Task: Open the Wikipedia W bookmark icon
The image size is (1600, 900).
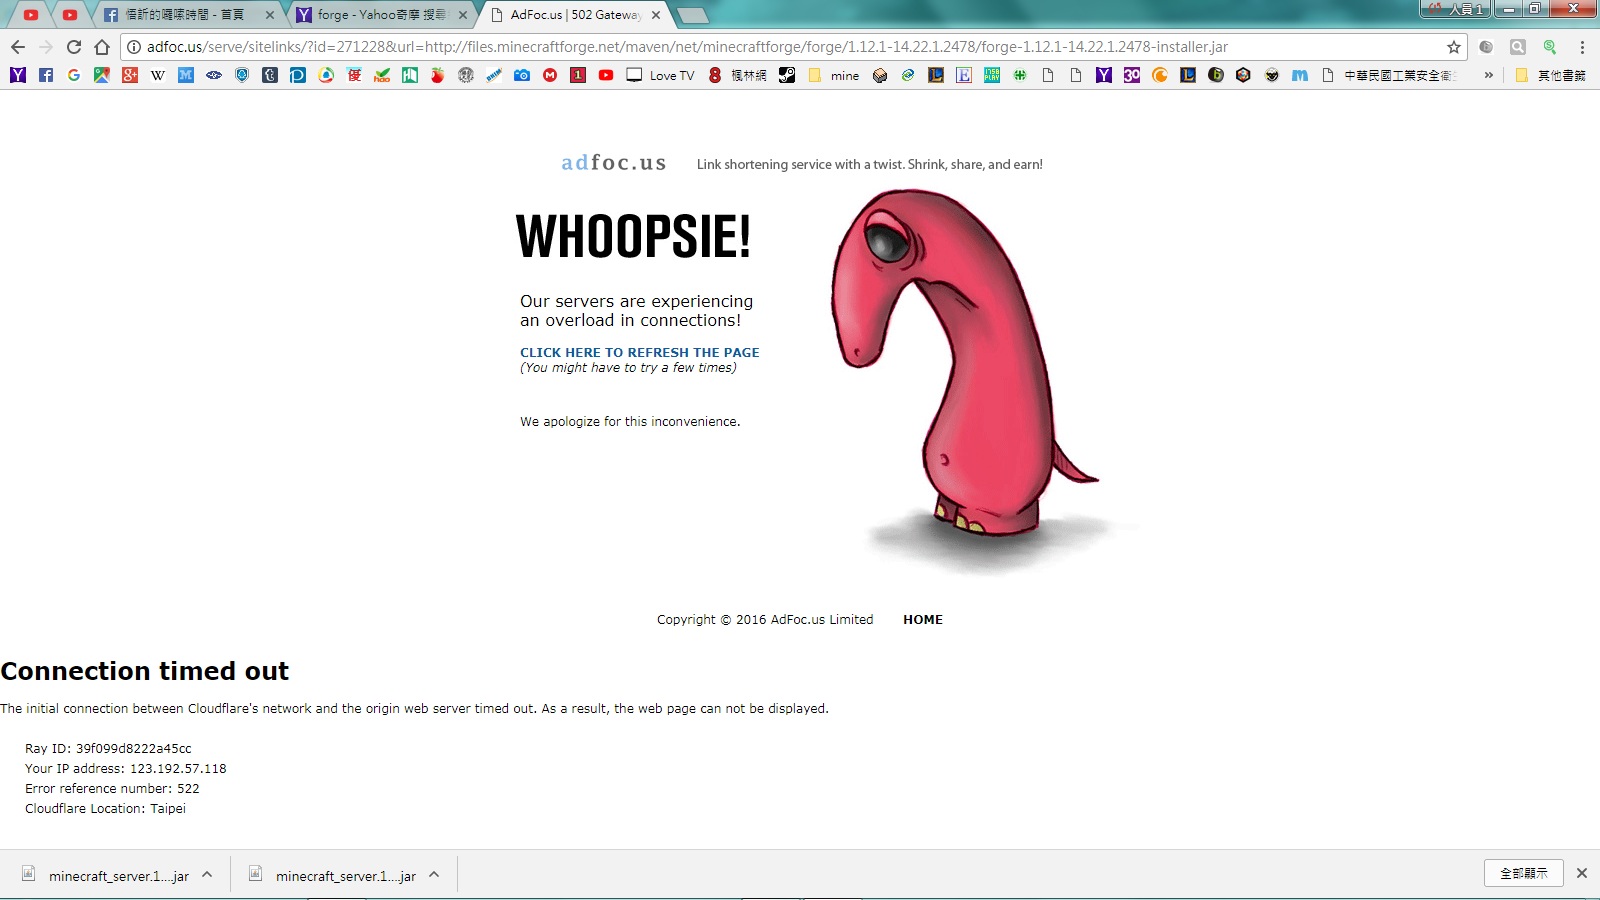Action: 158,75
